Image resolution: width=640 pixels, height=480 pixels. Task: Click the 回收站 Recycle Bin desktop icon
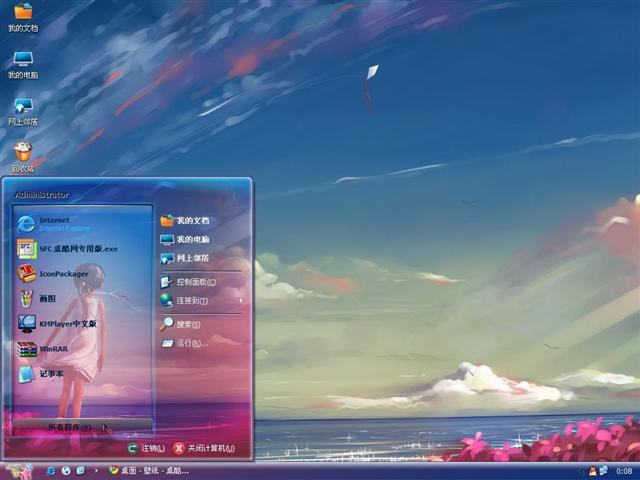23,156
